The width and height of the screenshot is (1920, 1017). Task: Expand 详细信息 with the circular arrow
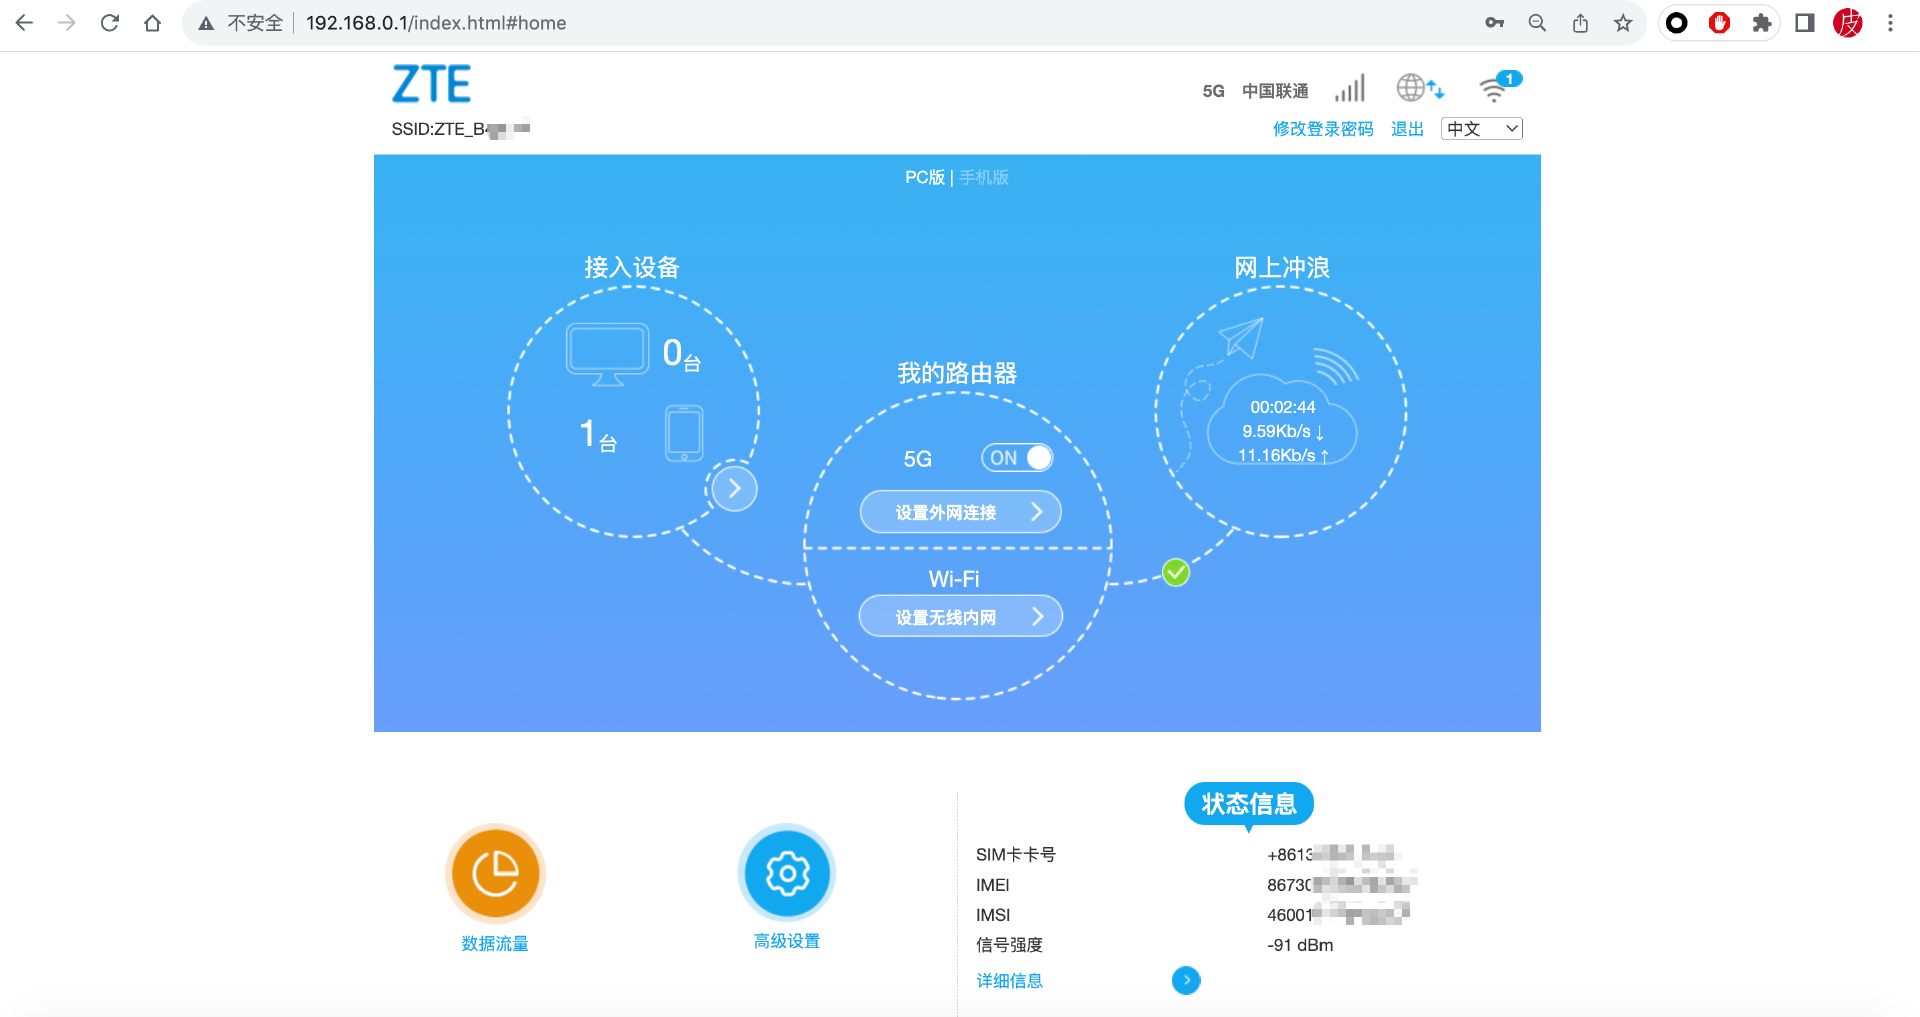click(1186, 980)
